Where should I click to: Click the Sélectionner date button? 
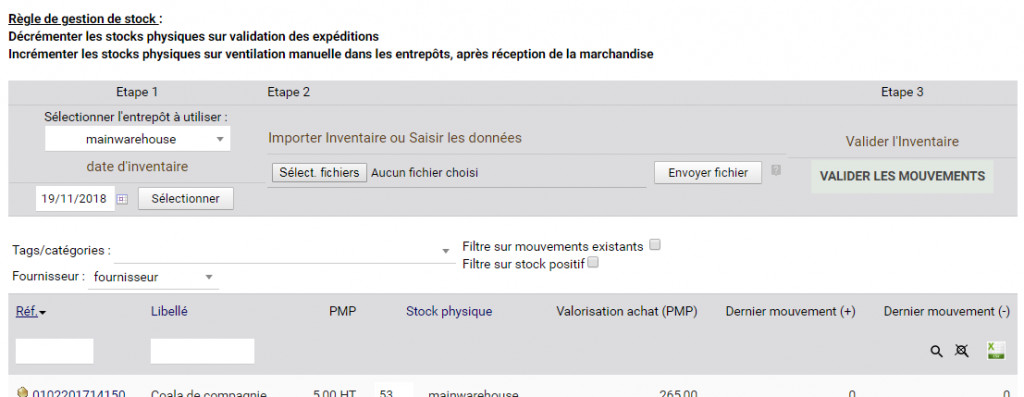tap(185, 198)
